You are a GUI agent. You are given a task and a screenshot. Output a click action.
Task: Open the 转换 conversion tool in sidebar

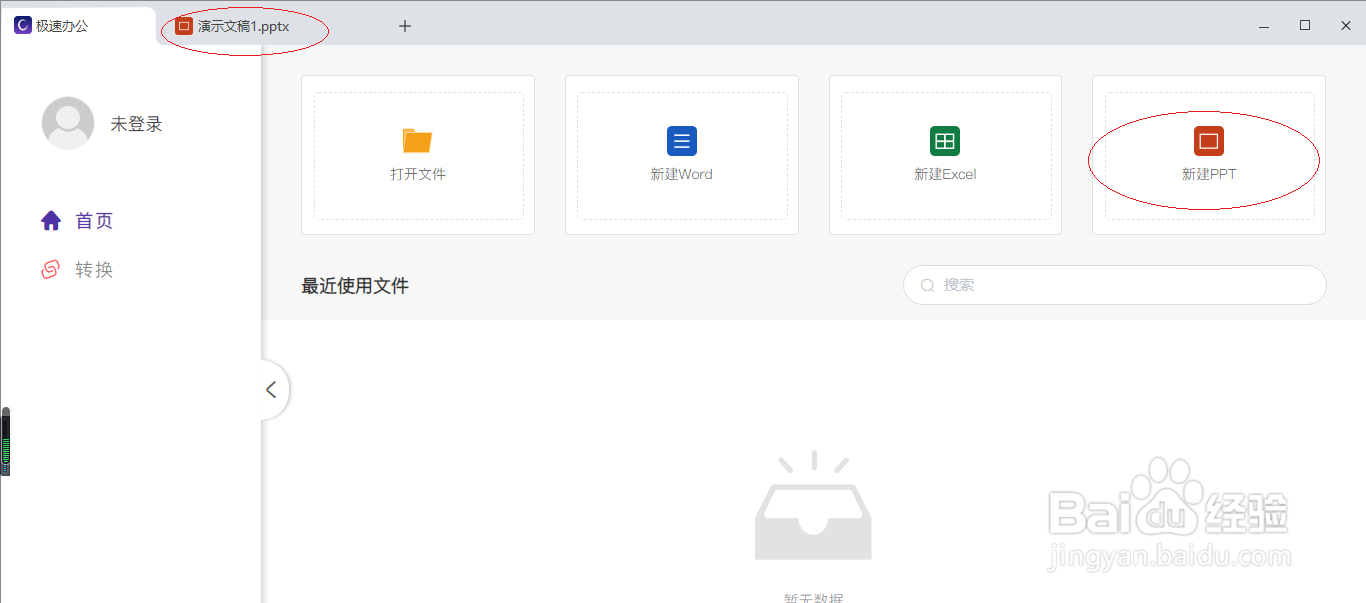pyautogui.click(x=51, y=268)
